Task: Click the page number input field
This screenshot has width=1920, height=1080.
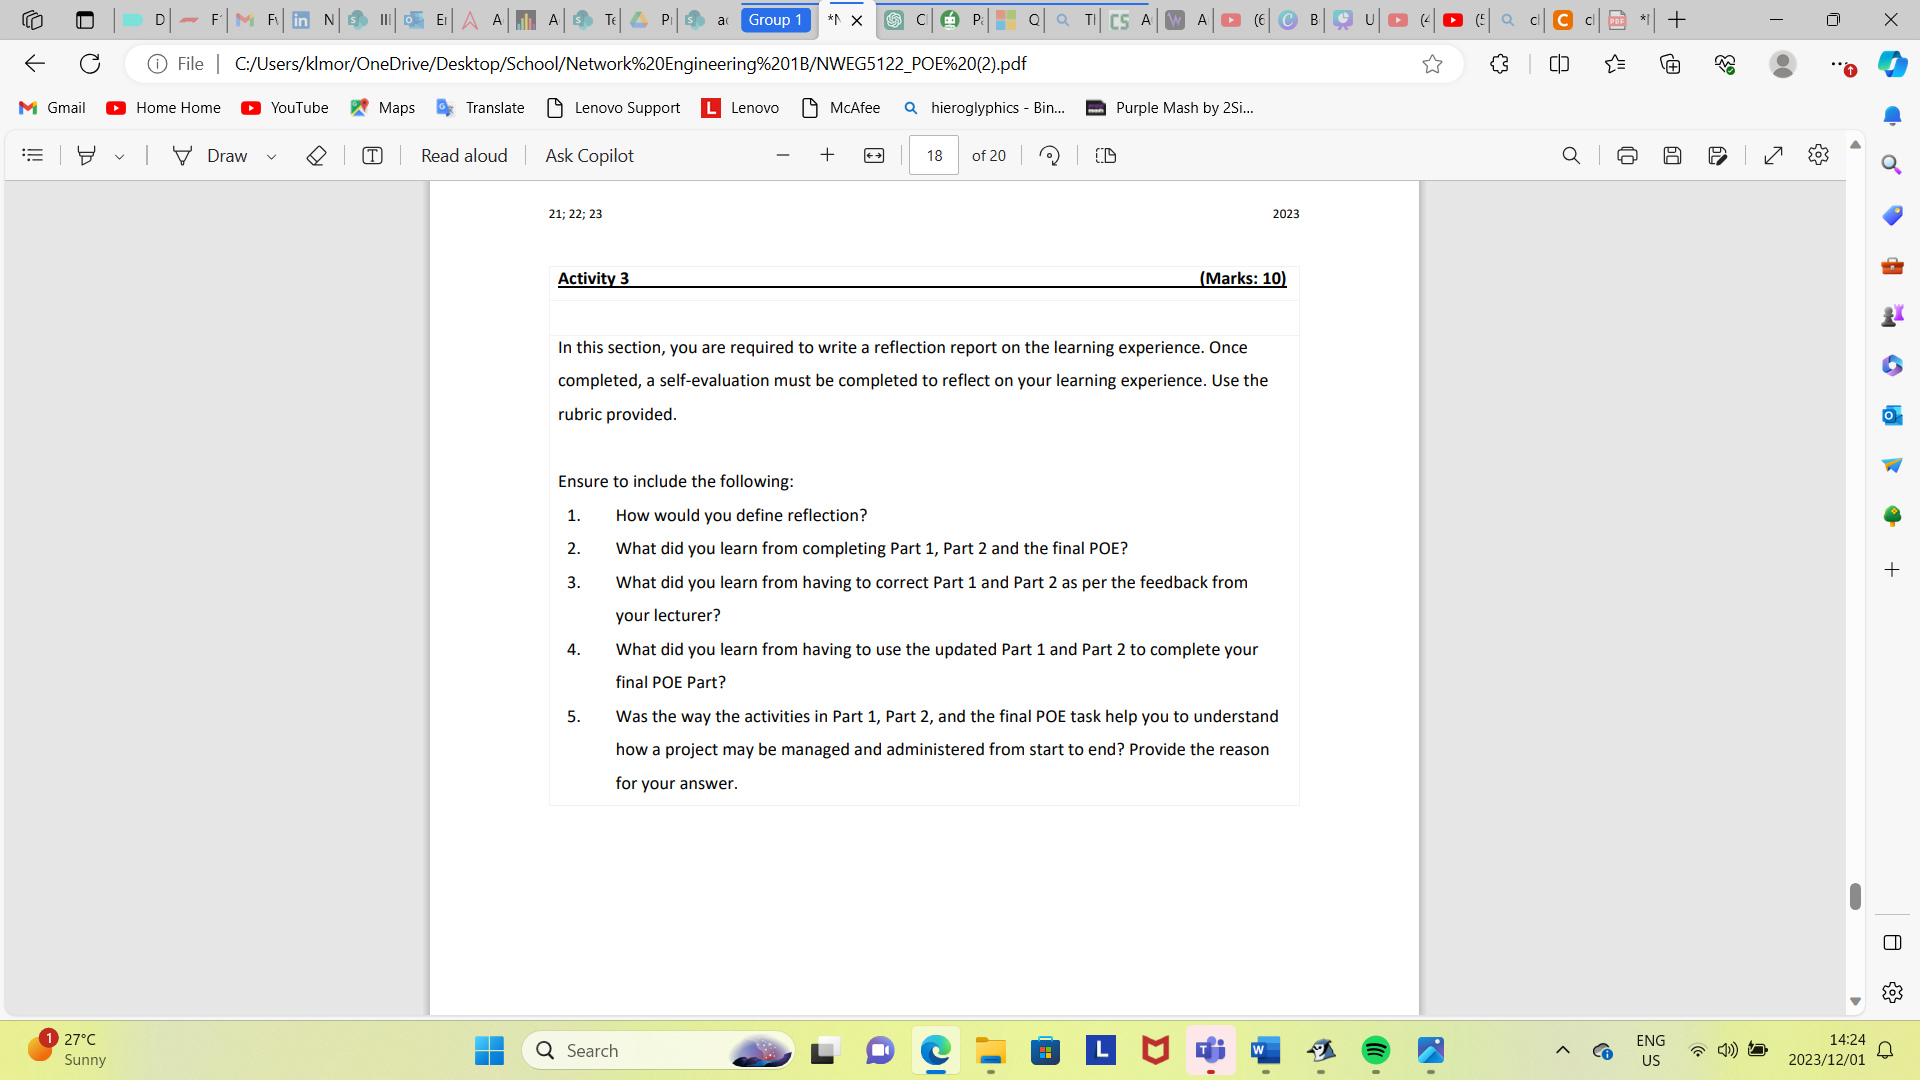Action: [932, 155]
